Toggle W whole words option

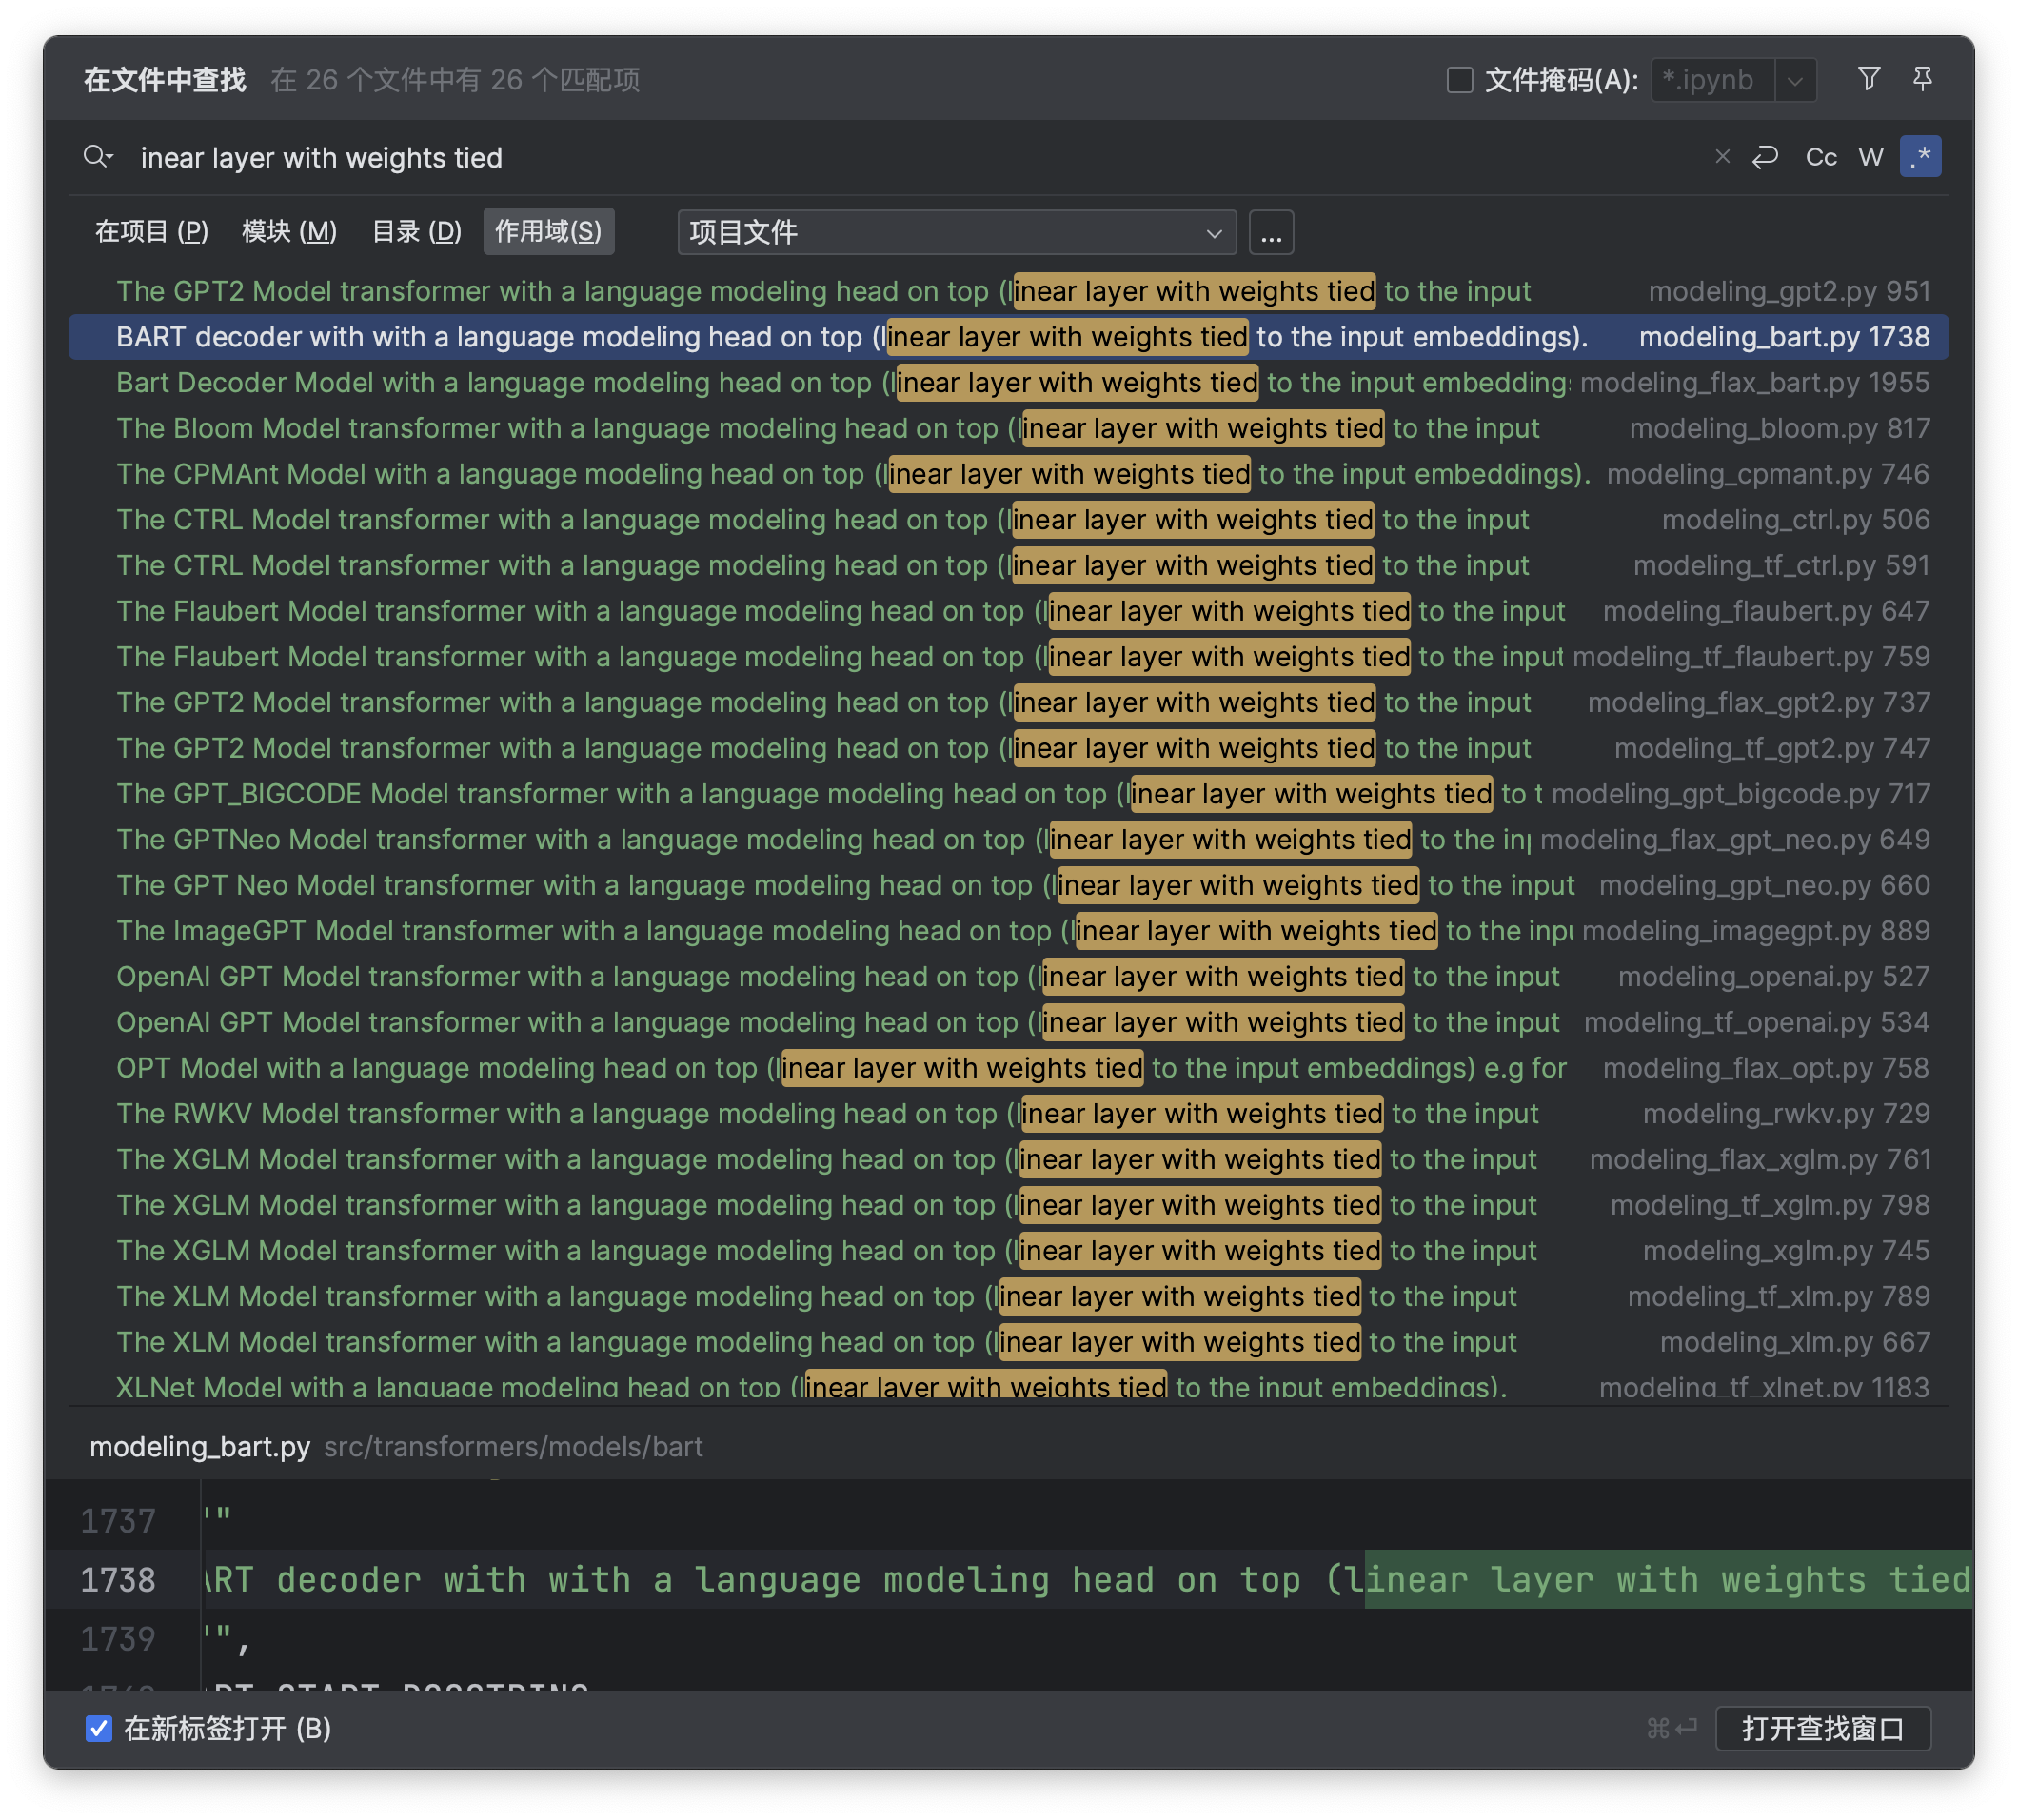tap(1870, 157)
